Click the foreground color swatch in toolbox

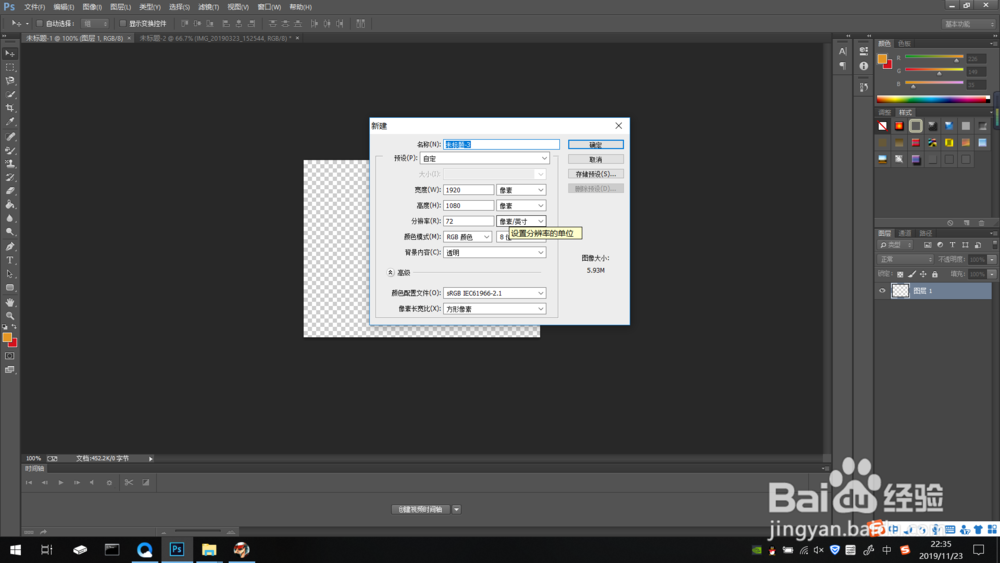(x=7, y=337)
